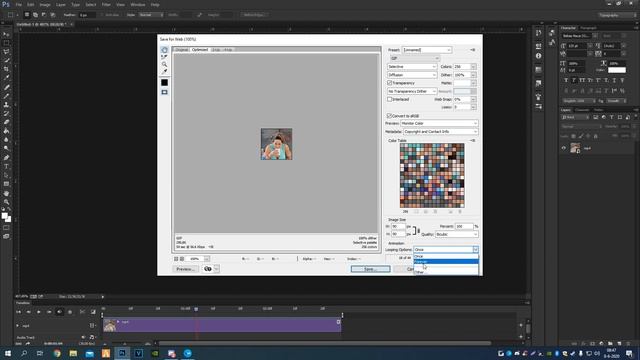Open the Looping Options dropdown arrow
640x360 pixels.
click(x=475, y=249)
